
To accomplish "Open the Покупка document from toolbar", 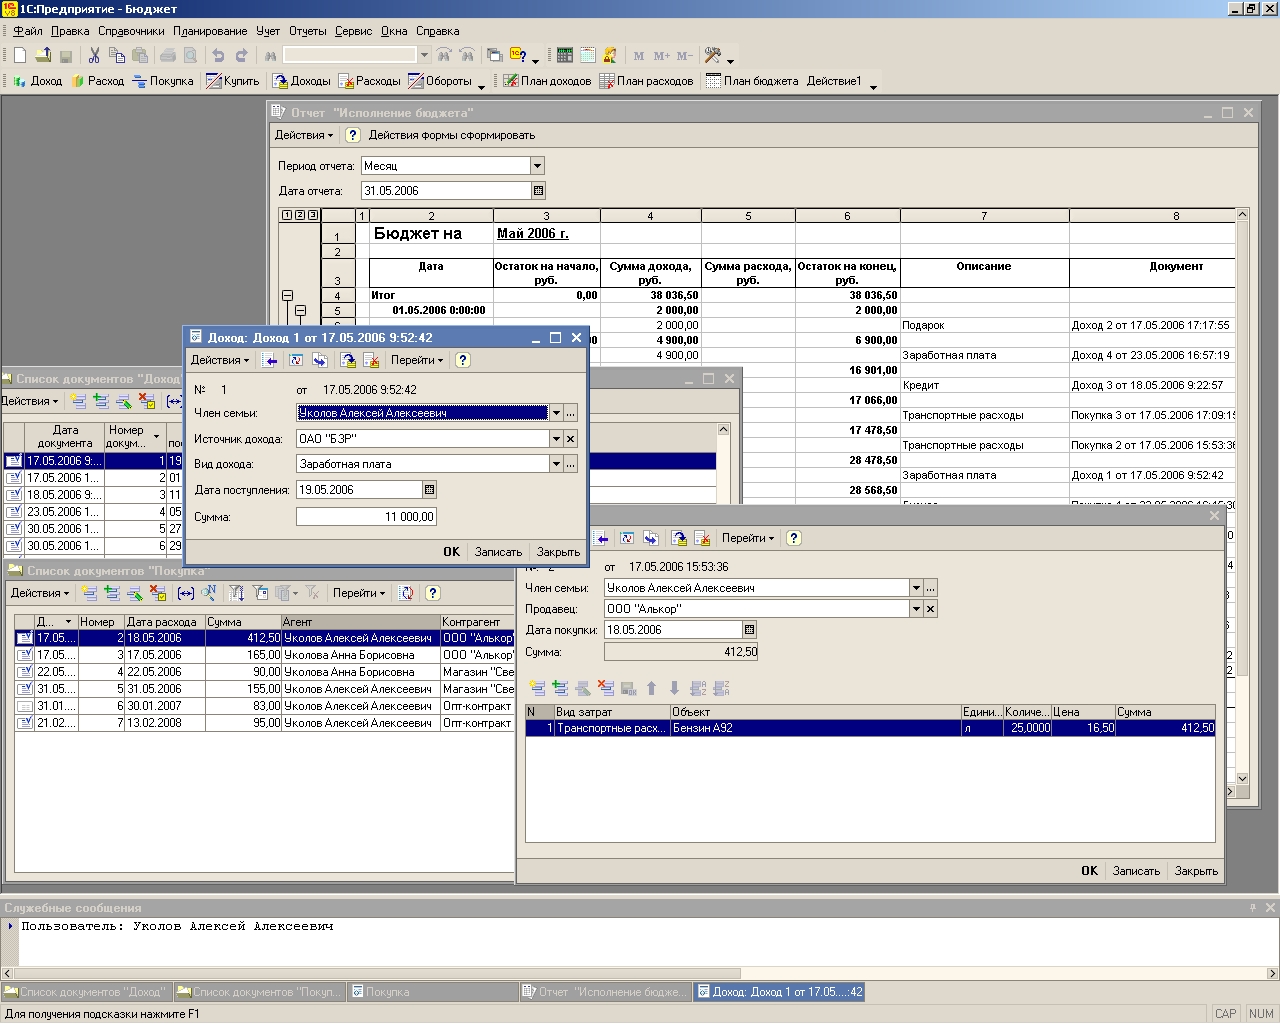I will pyautogui.click(x=162, y=81).
